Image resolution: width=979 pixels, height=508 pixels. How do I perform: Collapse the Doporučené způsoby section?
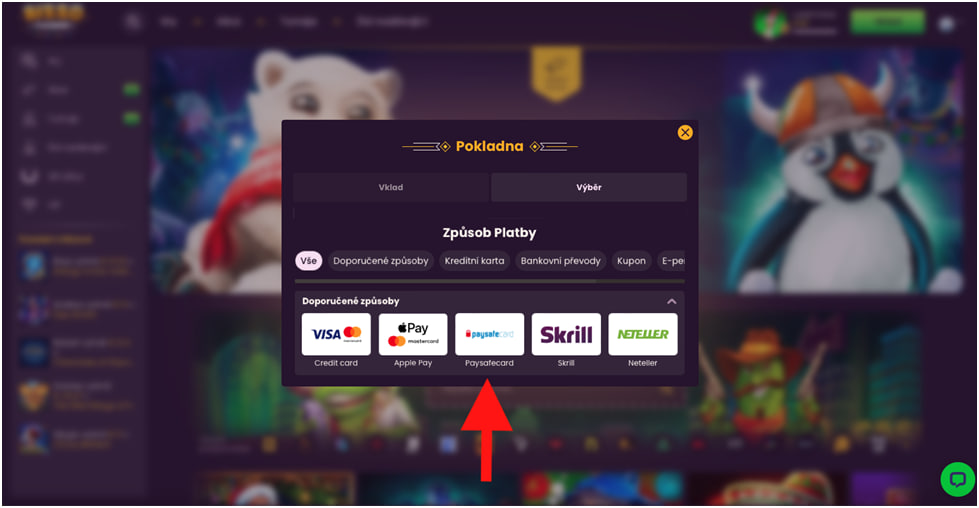tap(672, 301)
